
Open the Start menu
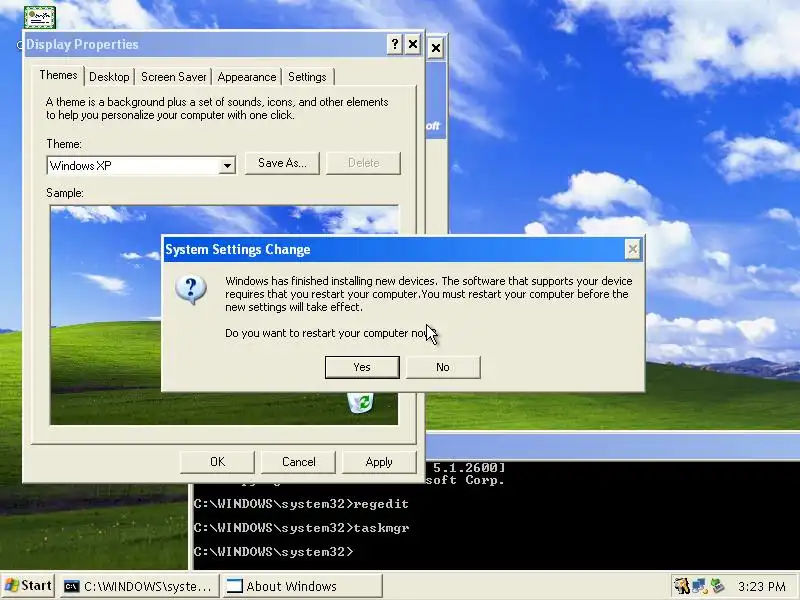[x=28, y=586]
